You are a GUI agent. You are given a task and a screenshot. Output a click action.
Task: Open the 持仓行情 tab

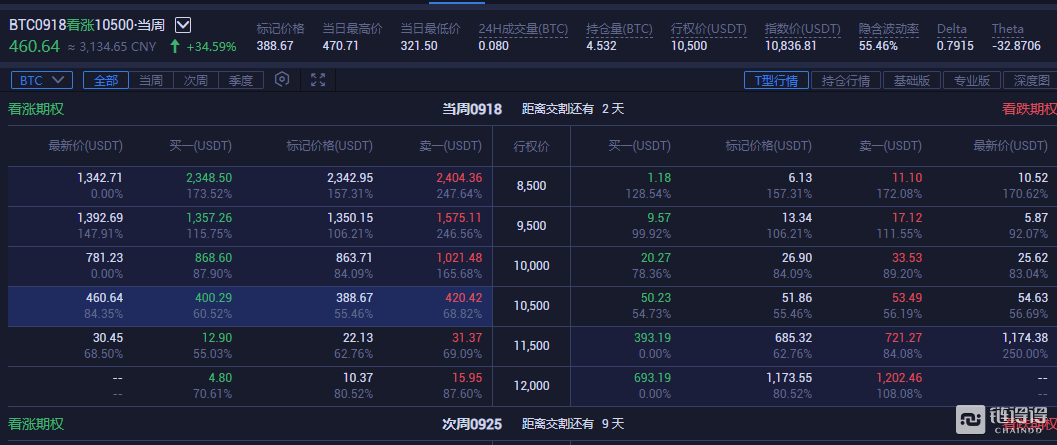[844, 81]
